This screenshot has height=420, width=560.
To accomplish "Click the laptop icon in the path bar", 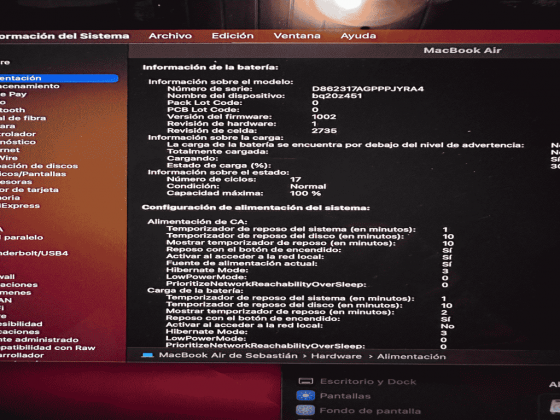I will click(148, 355).
